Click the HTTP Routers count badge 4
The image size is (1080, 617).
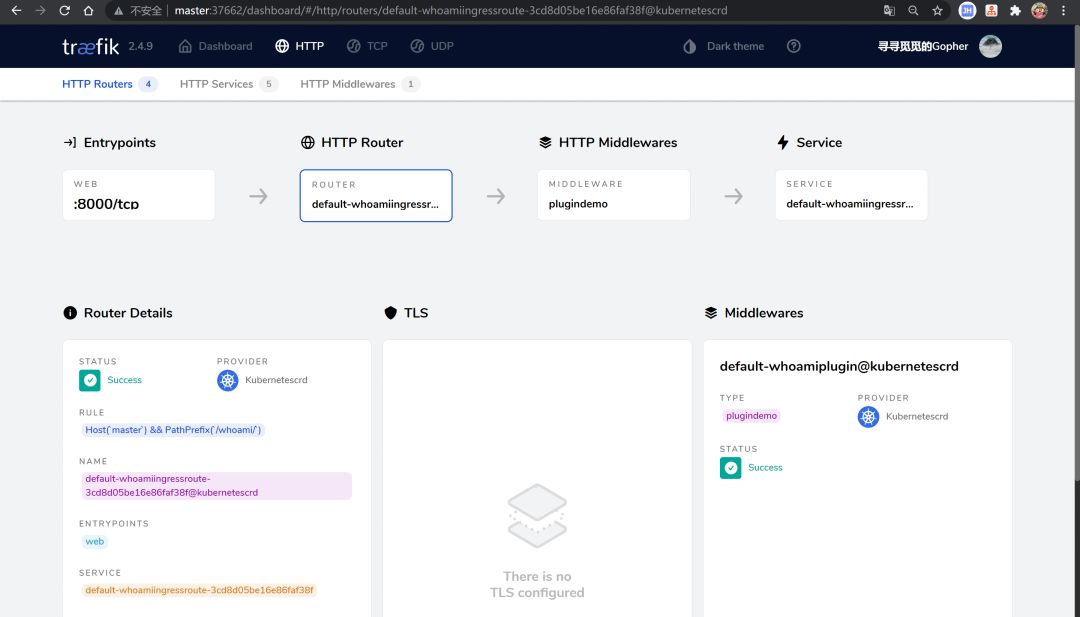click(x=148, y=84)
